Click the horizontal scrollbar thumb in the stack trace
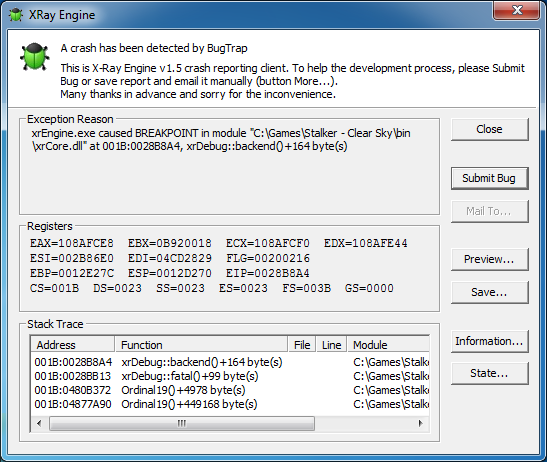Image resolution: width=547 pixels, height=462 pixels. pos(182,424)
